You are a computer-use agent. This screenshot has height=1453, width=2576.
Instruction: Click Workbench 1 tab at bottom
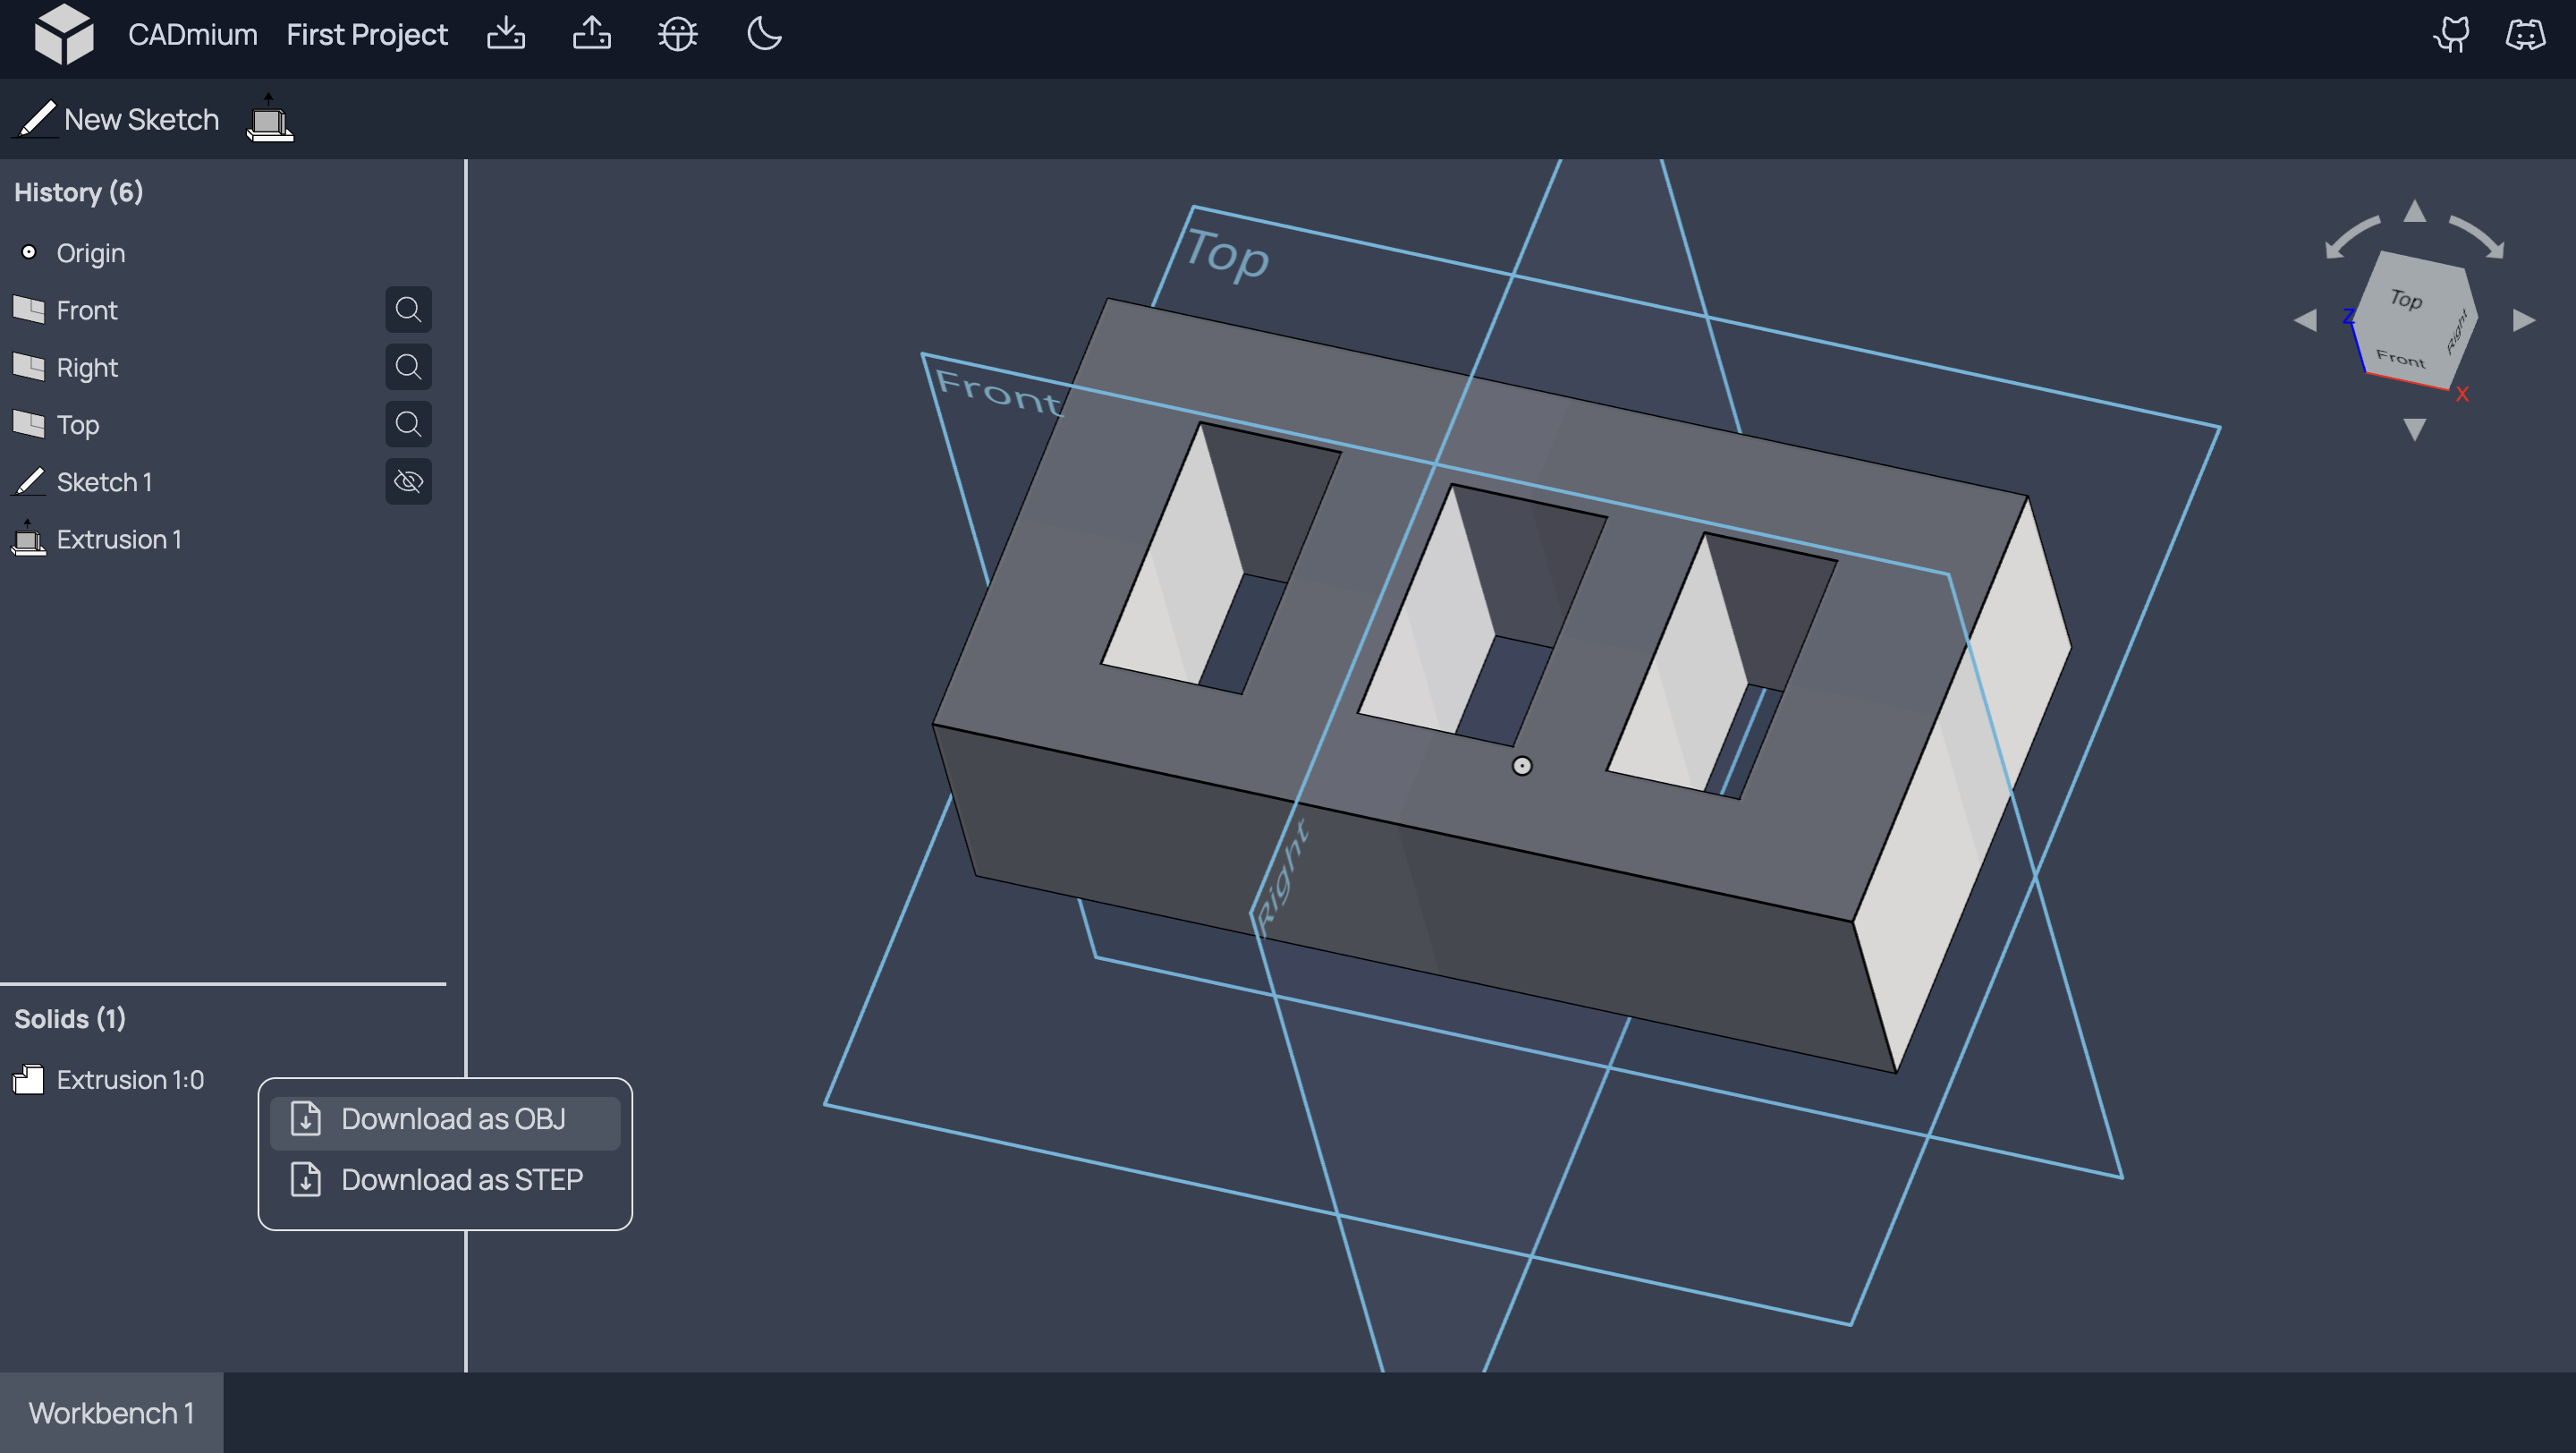110,1413
